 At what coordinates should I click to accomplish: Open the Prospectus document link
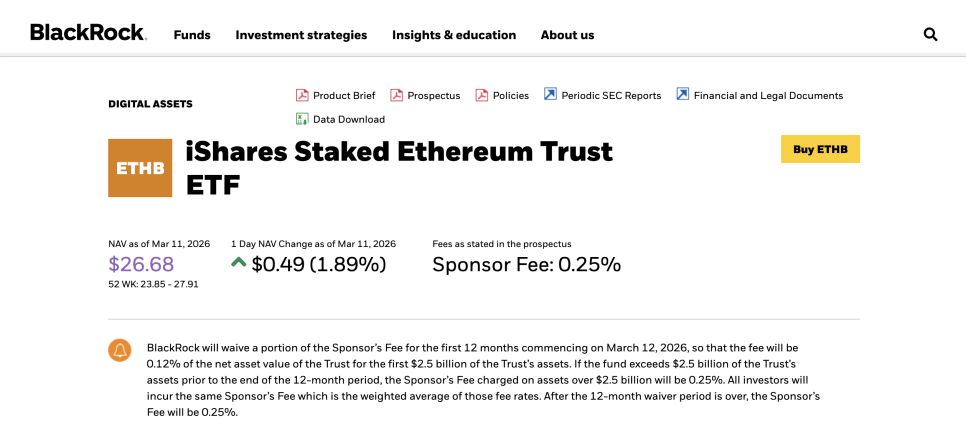point(434,96)
